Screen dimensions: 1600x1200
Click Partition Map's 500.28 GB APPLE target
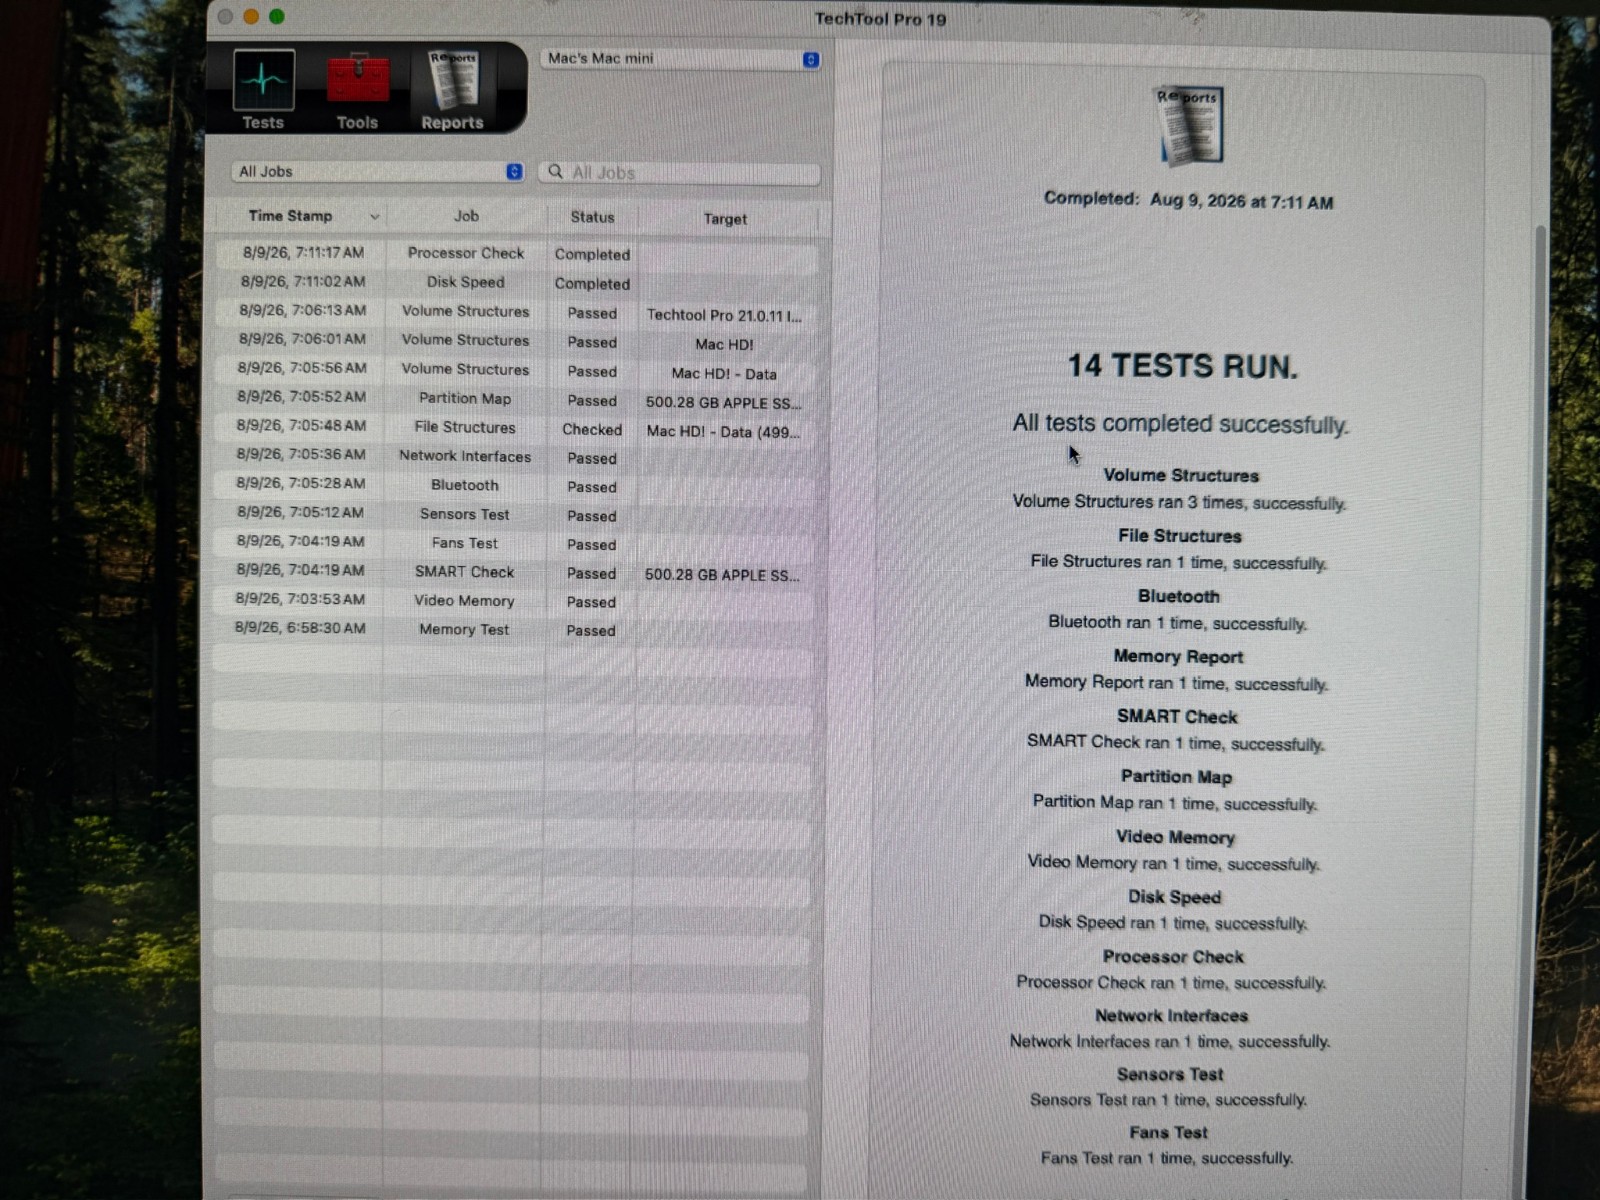723,403
